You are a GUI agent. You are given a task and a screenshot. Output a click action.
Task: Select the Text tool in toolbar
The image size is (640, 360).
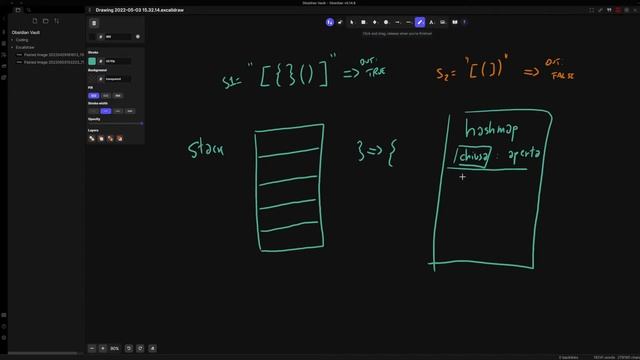(x=431, y=22)
